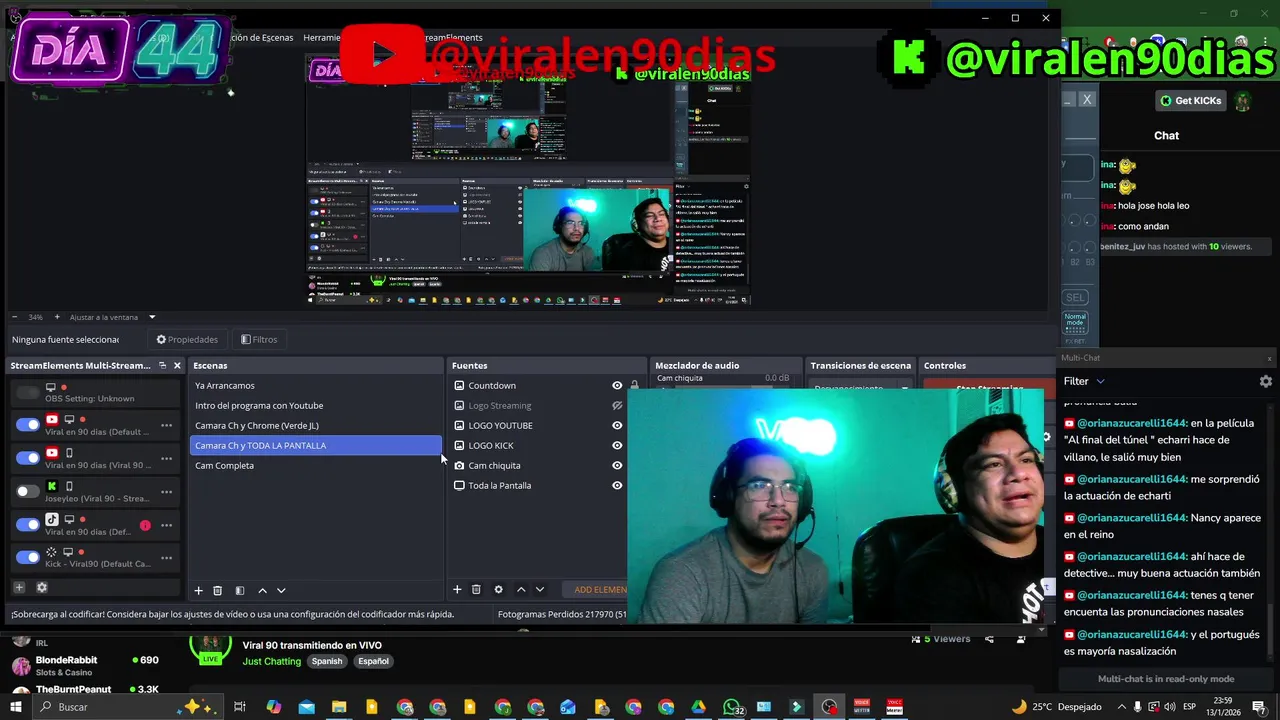Screen dimensions: 1280x720
Task: Click the Just Chatting category link
Action: (x=272, y=661)
